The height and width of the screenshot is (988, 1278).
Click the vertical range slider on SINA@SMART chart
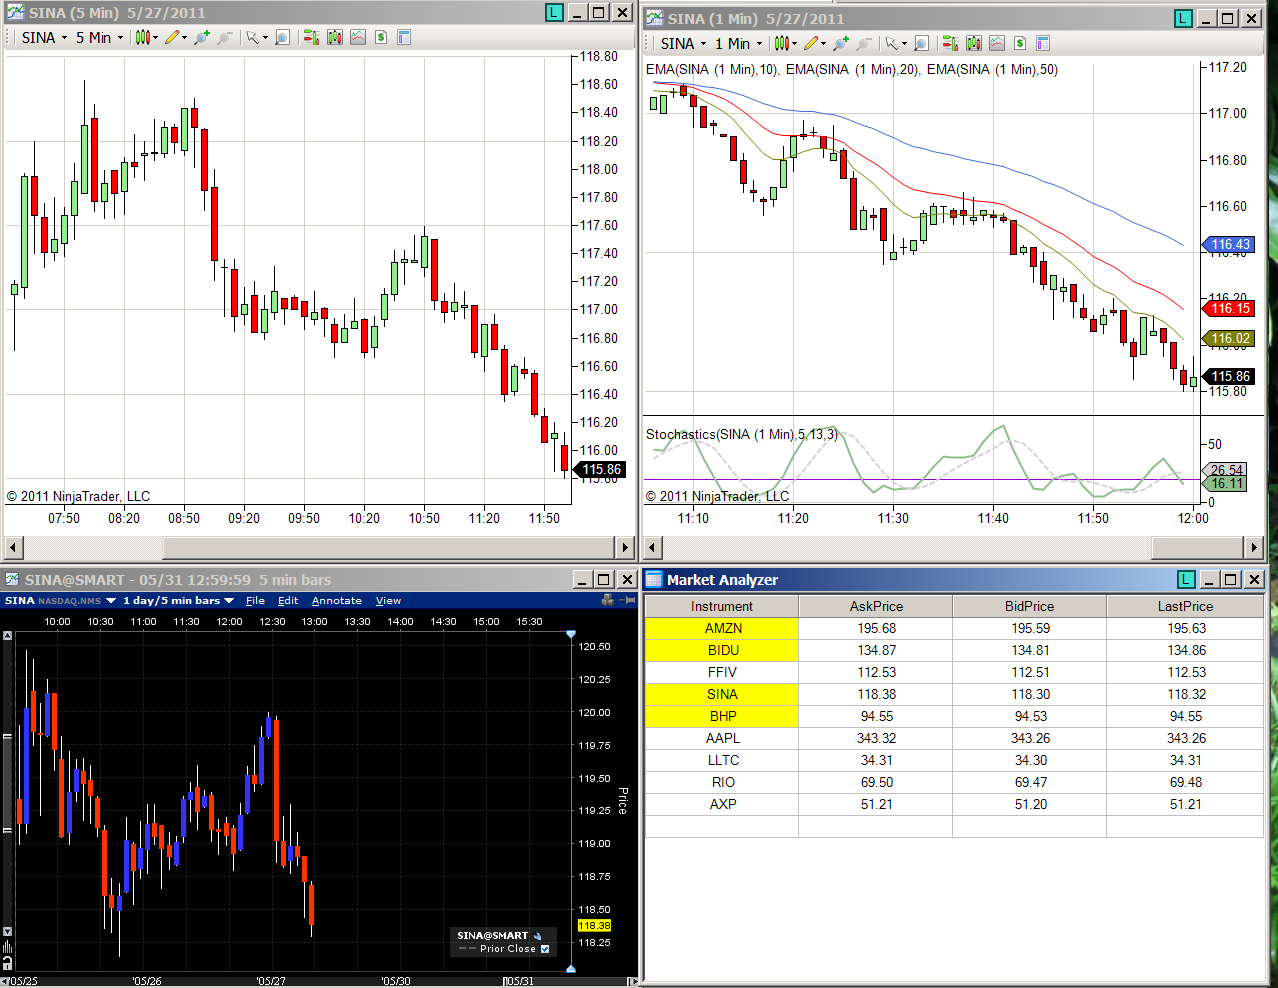(x=7, y=783)
